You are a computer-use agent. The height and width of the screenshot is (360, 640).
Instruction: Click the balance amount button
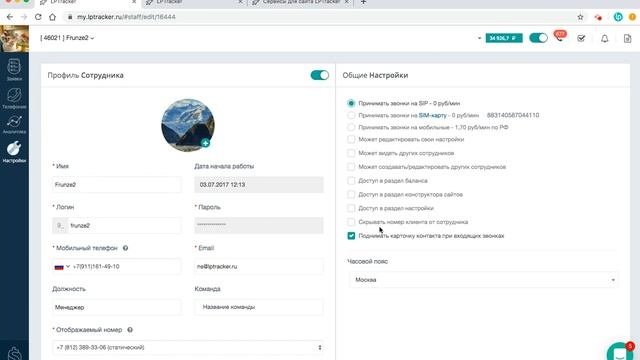[504, 38]
